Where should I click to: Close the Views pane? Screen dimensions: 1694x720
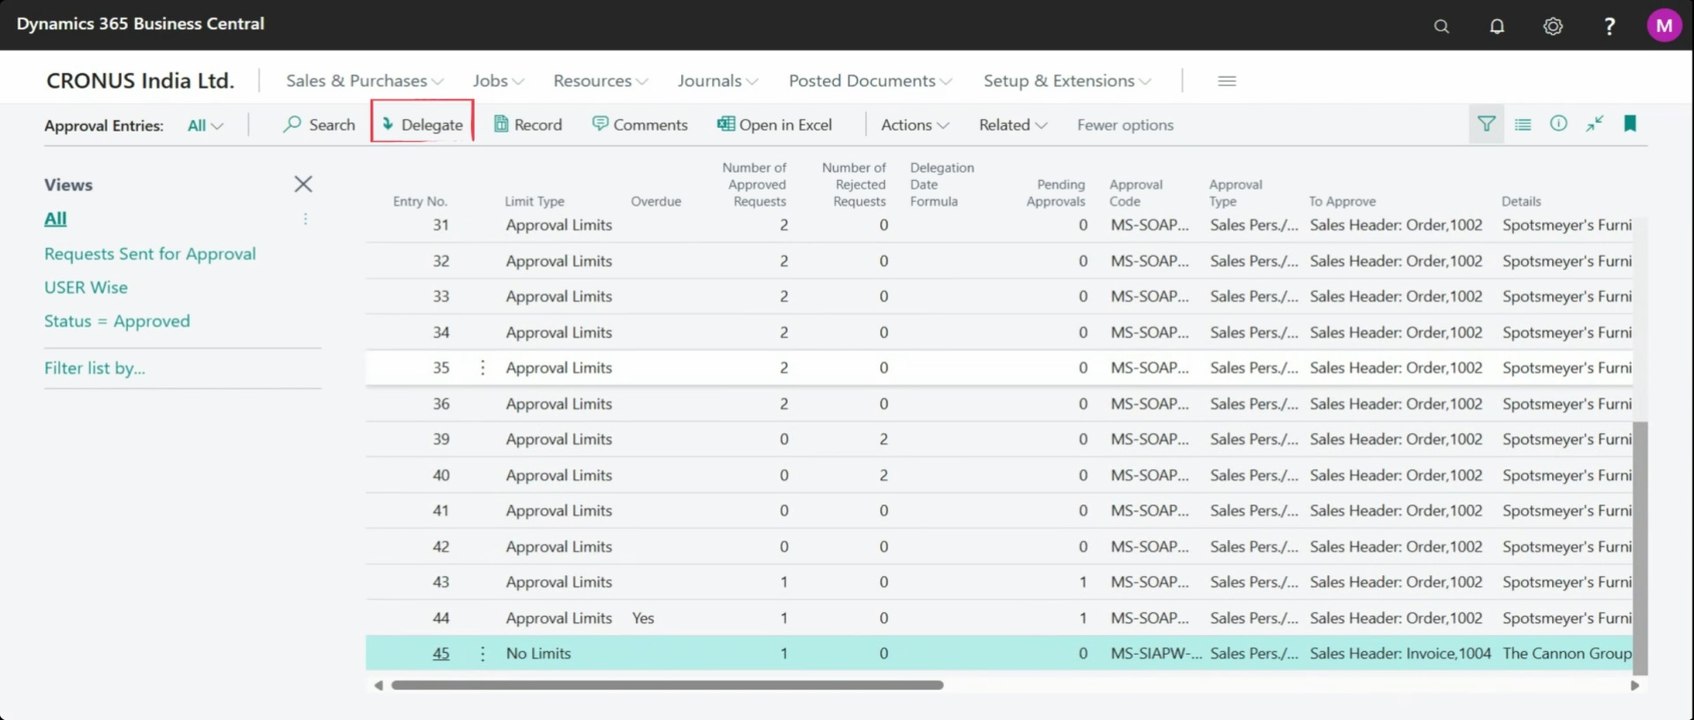coord(303,184)
